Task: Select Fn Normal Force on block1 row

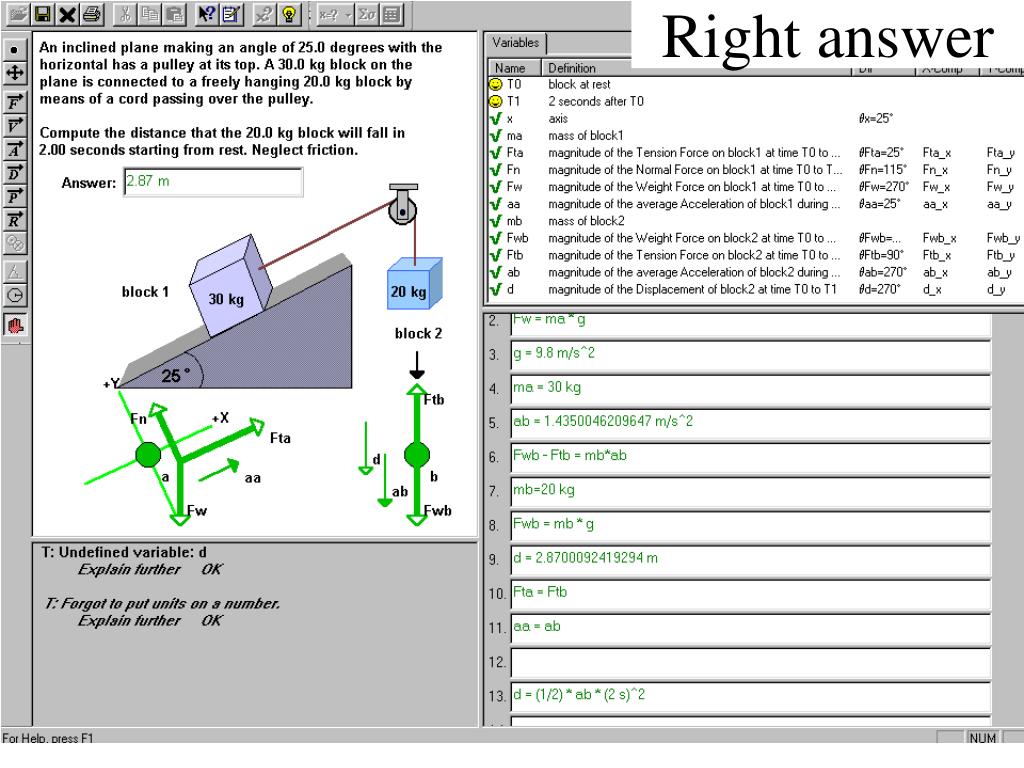Action: pos(754,170)
